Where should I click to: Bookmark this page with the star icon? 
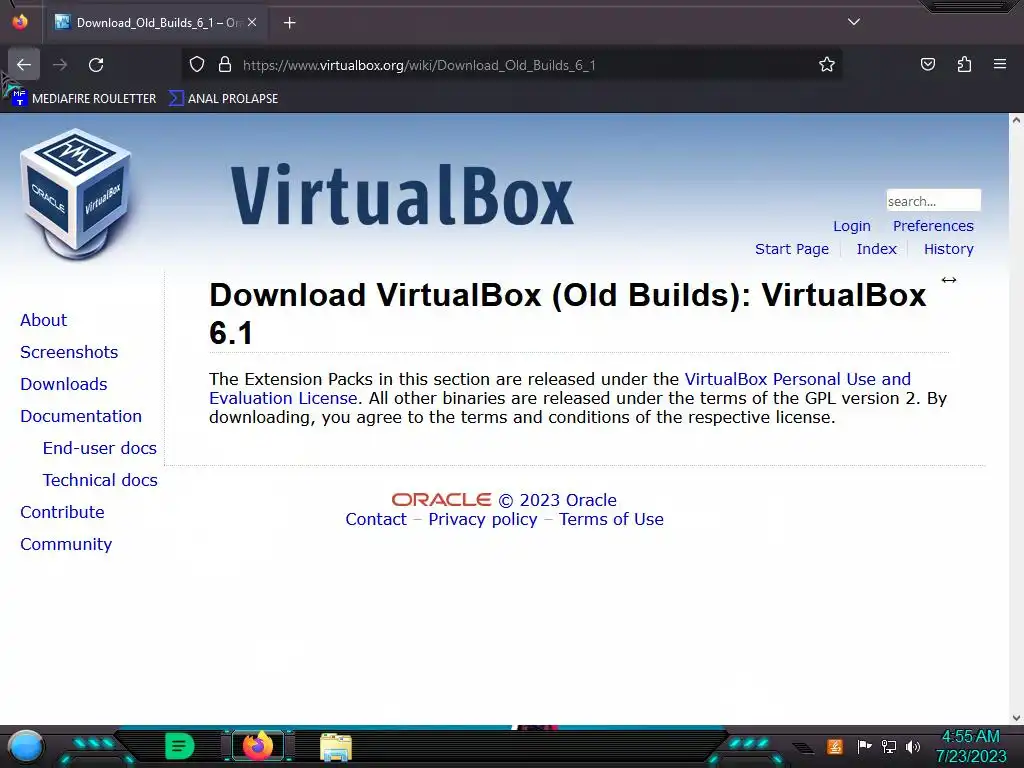coord(827,65)
